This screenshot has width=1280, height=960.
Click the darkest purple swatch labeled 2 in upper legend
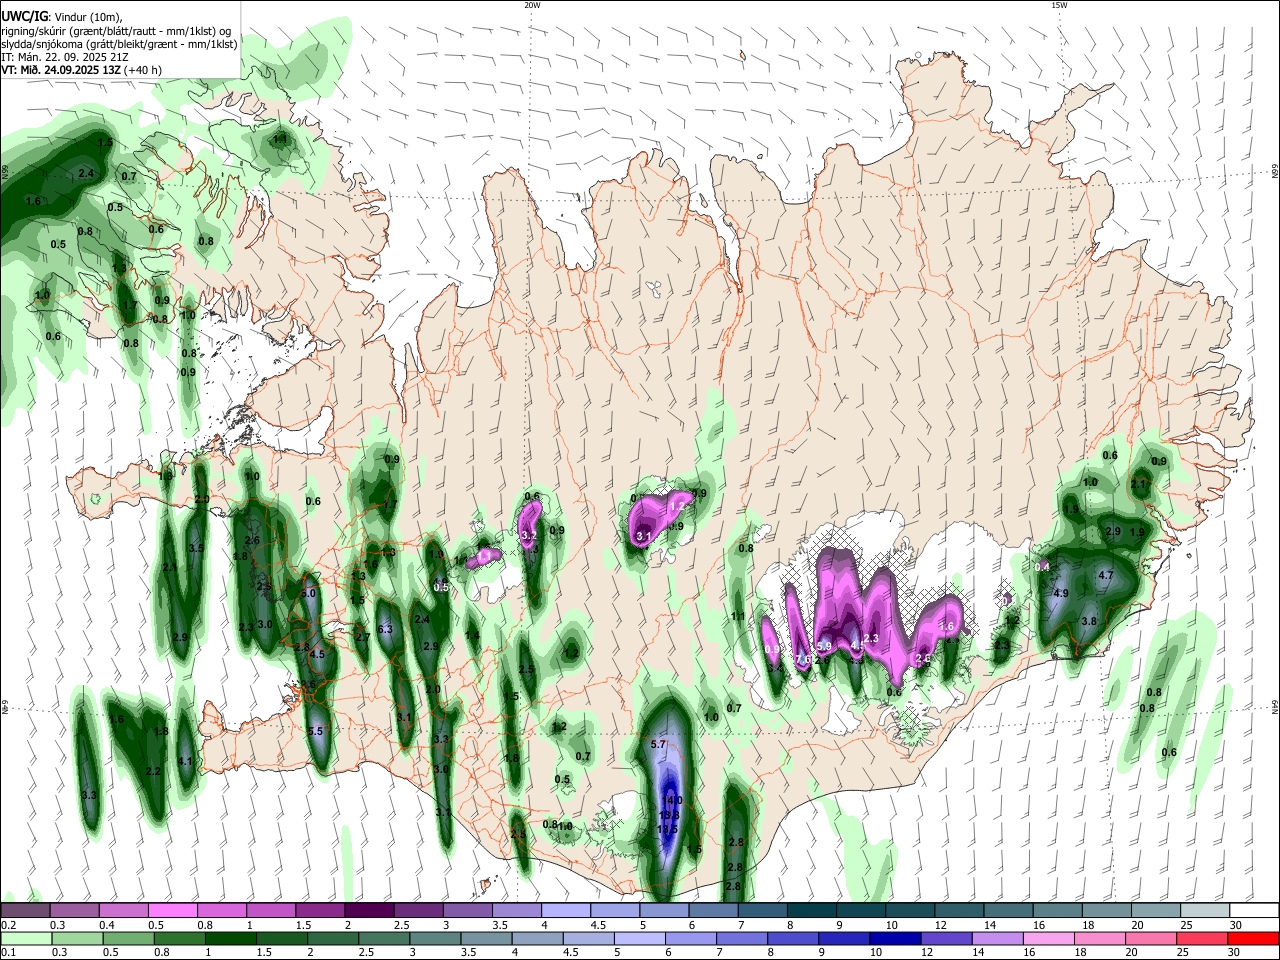click(368, 911)
